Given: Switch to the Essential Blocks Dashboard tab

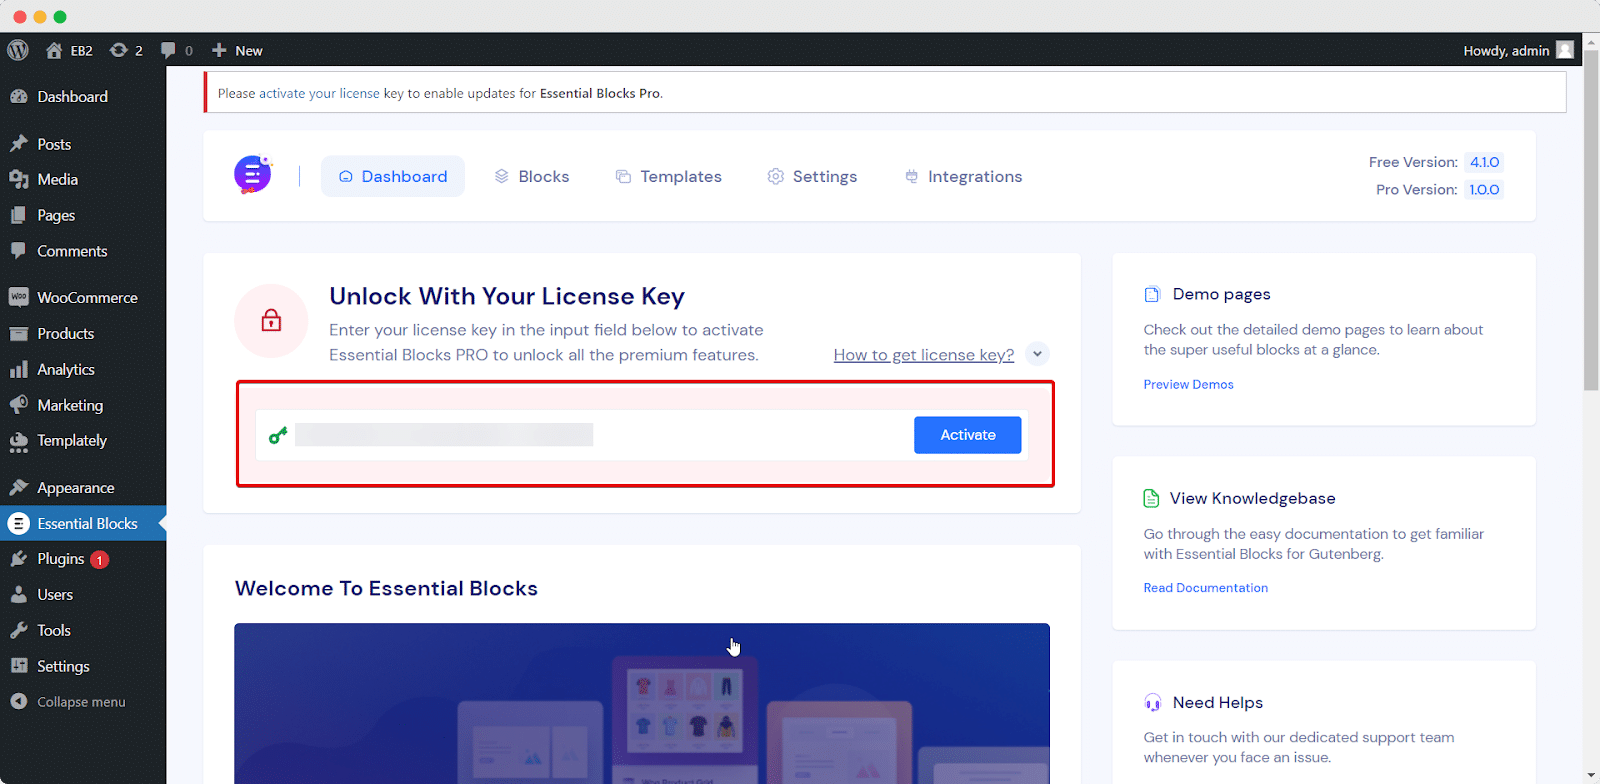Looking at the screenshot, I should 393,176.
